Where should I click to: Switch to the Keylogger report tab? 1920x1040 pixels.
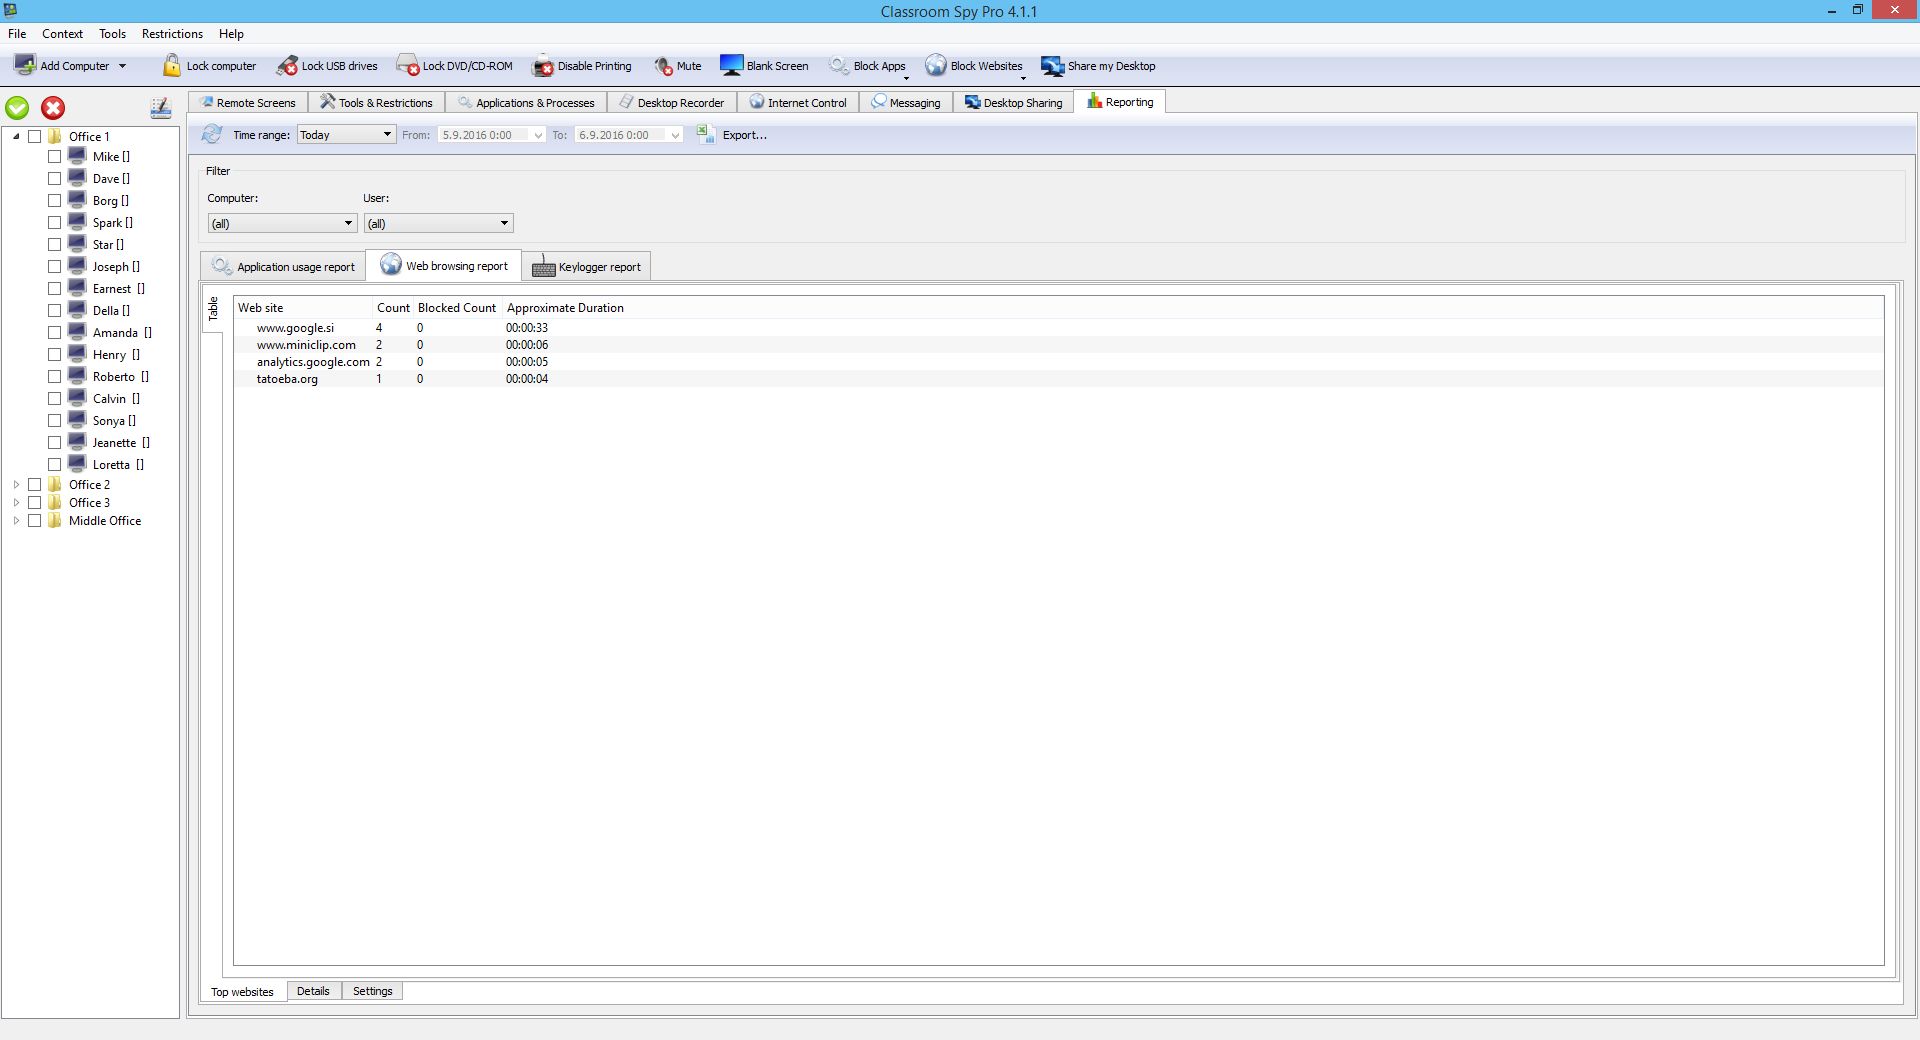(587, 267)
